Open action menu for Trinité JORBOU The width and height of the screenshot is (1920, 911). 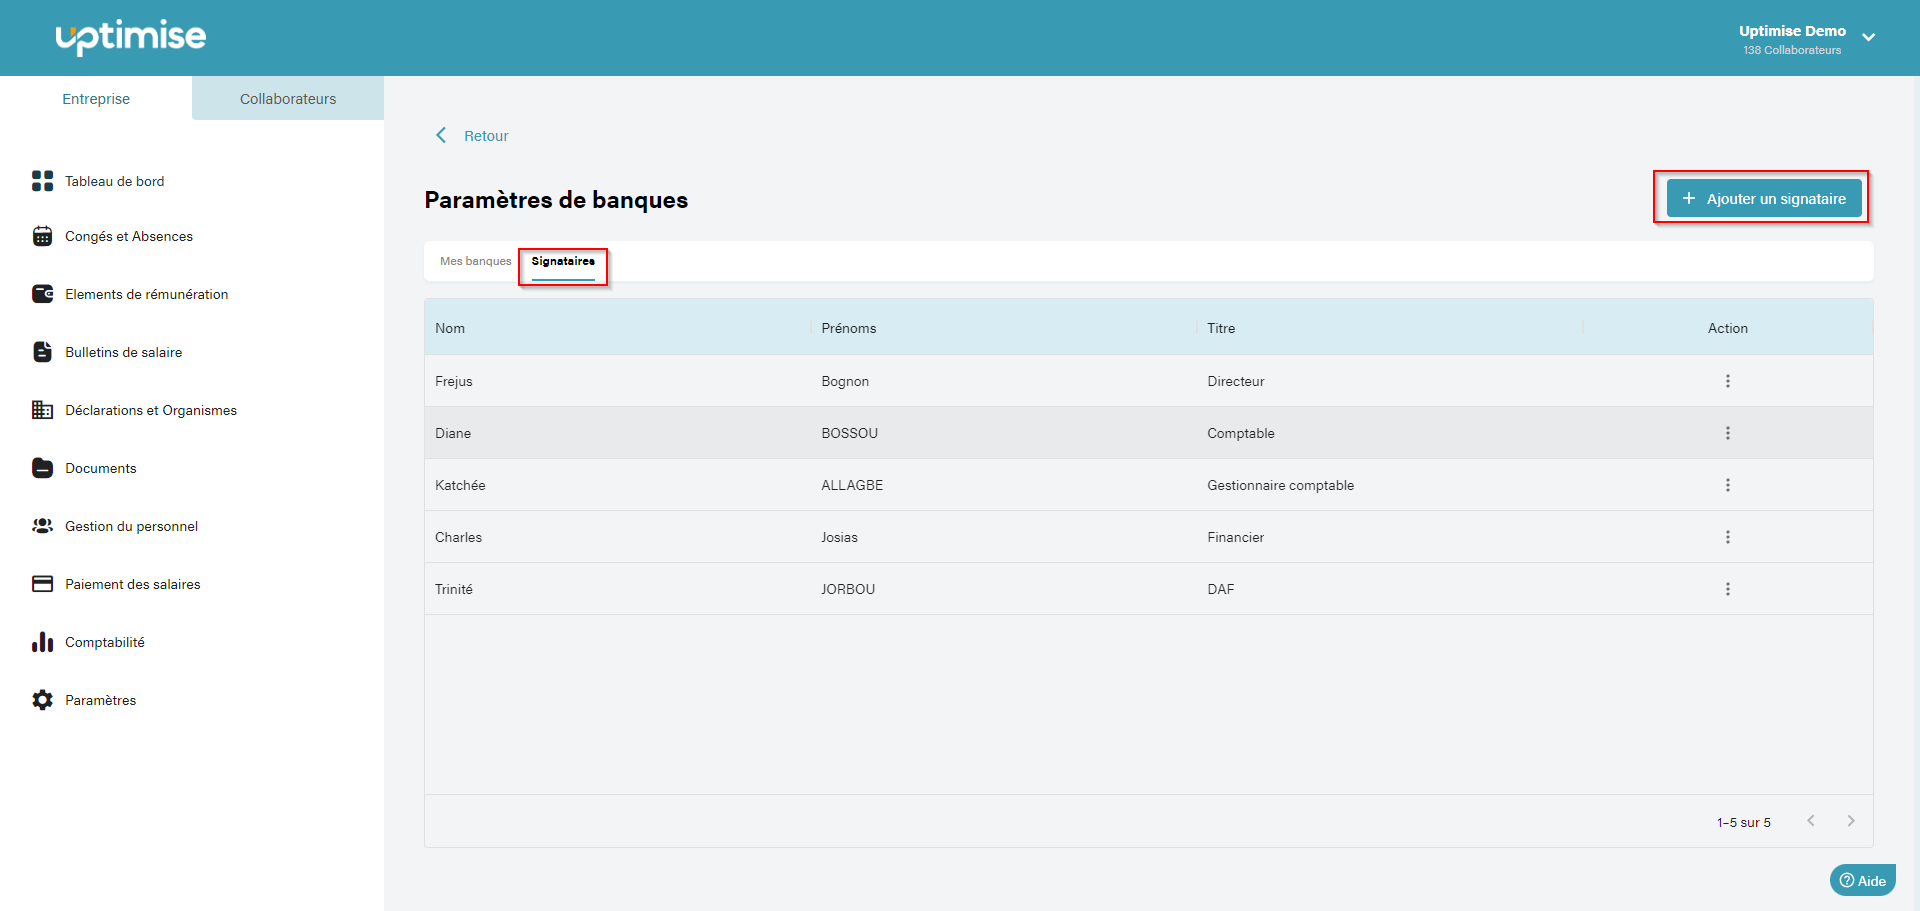pyautogui.click(x=1727, y=589)
